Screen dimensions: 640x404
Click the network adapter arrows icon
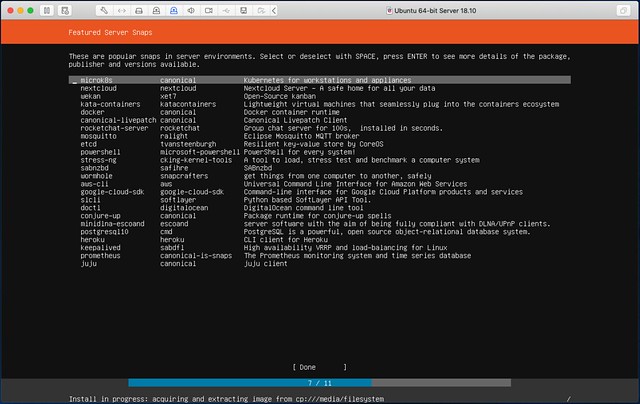122,11
